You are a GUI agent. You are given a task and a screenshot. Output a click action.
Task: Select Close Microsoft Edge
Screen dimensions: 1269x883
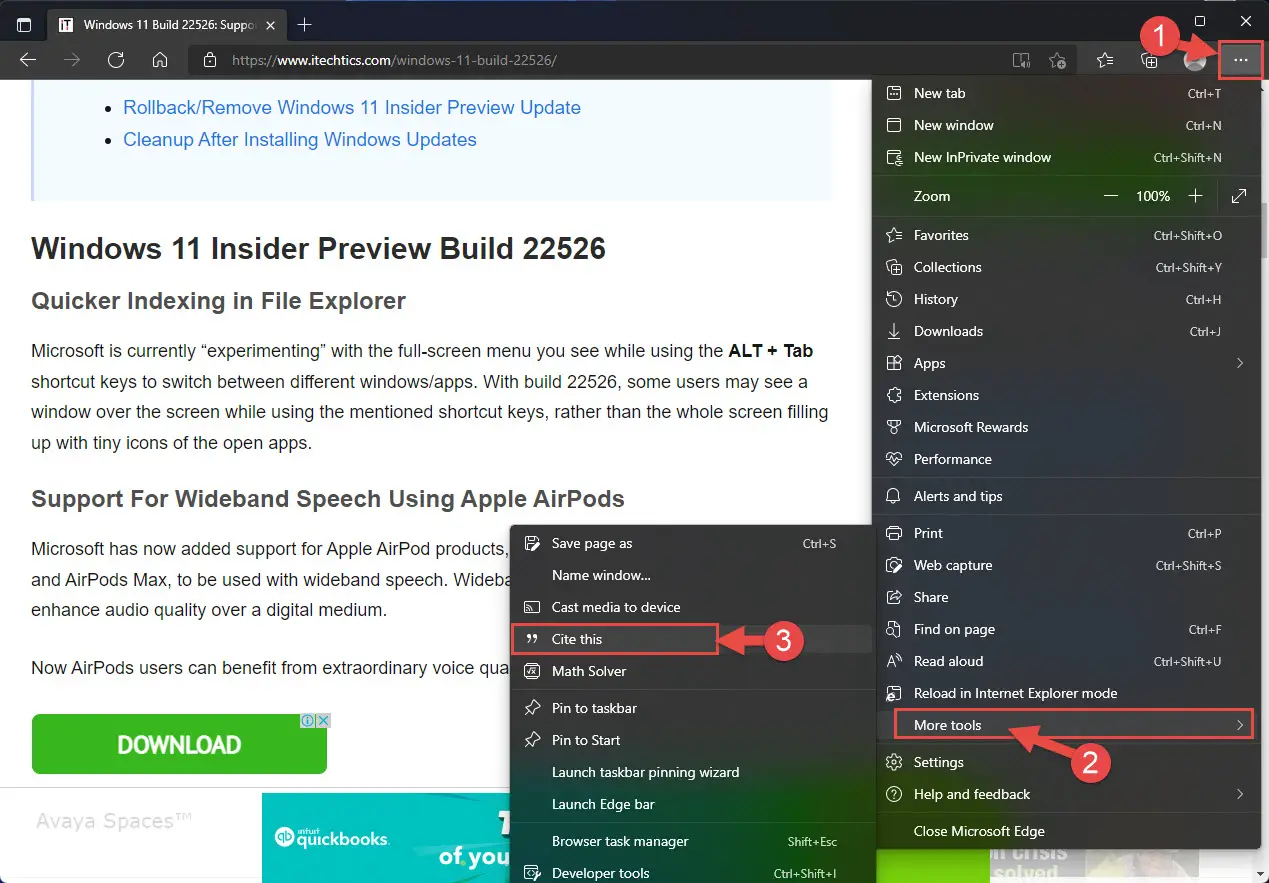[x=1065, y=831]
